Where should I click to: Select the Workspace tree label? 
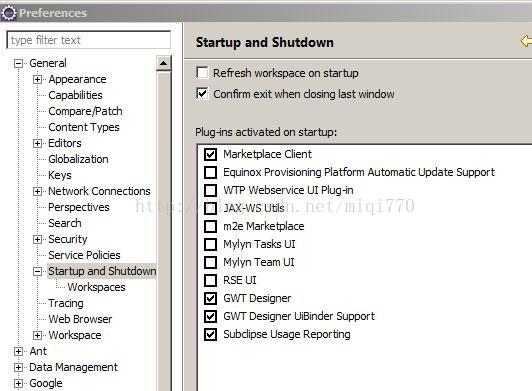point(75,335)
